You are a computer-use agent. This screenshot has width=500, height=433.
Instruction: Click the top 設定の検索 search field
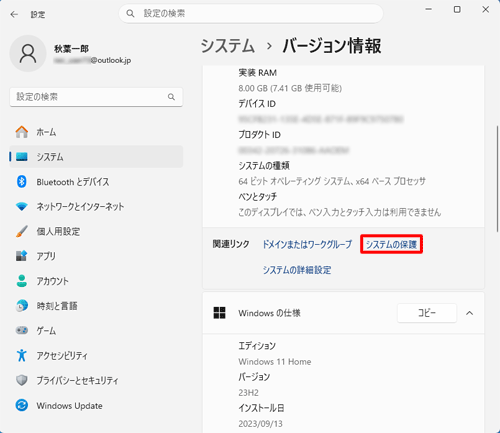point(251,14)
